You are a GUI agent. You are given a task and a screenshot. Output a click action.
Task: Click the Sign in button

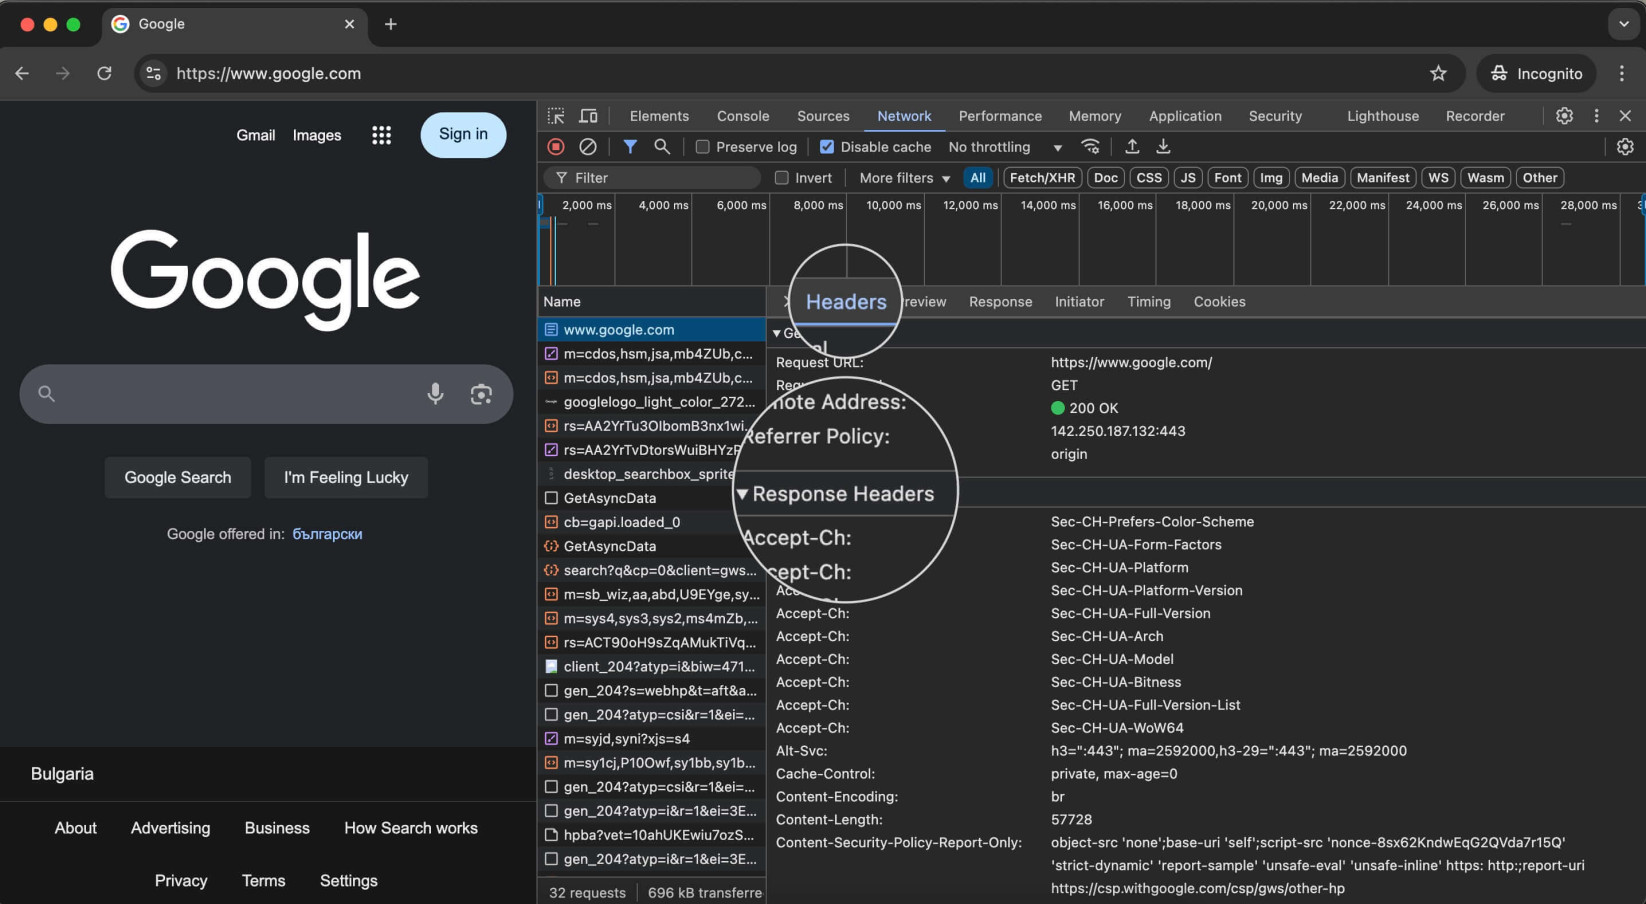pos(463,135)
